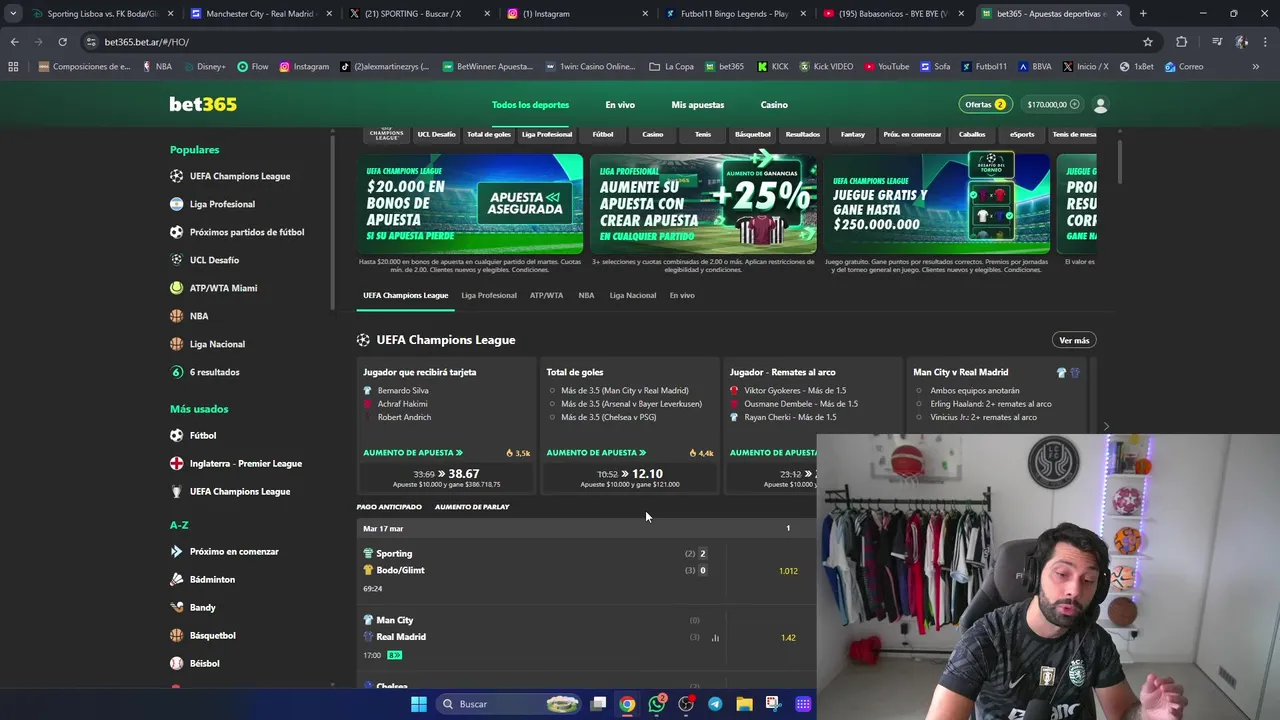Screen dimensions: 1280x720
Task: Click the Liga Nacional basketball icon in the sidebar
Action: [x=177, y=344]
